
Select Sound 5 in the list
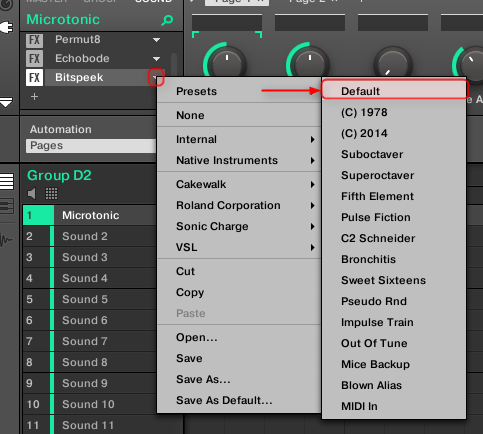[89, 299]
